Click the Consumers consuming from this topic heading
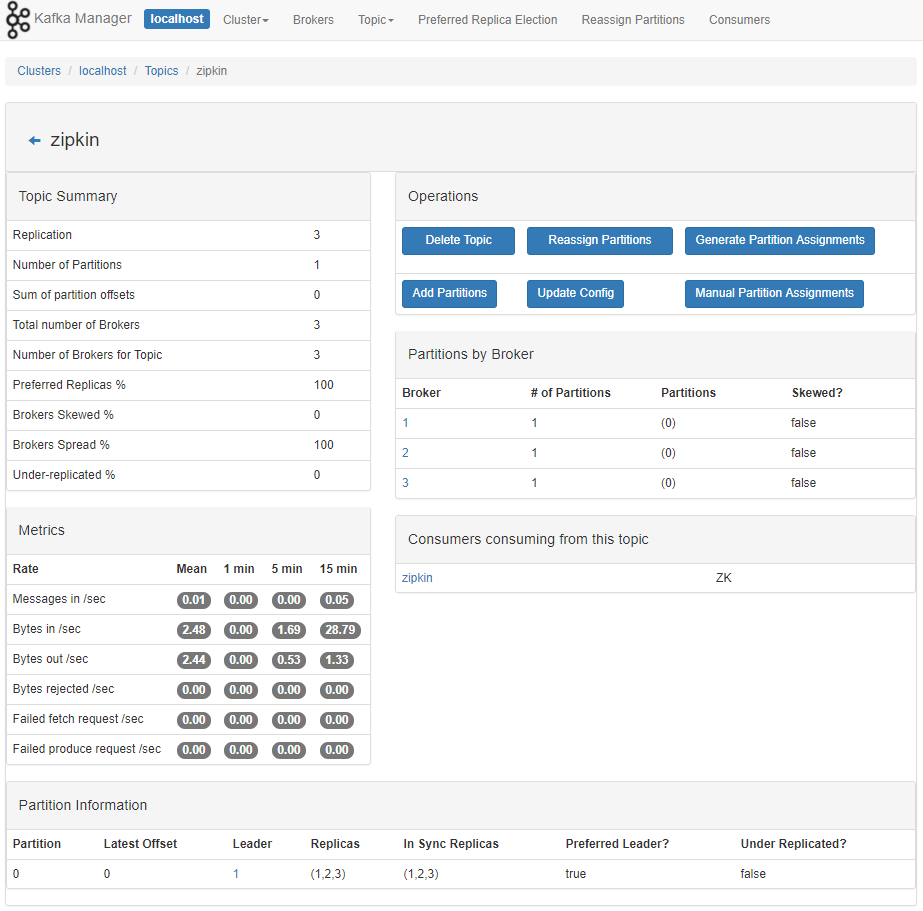The width and height of the screenshot is (923, 911). point(528,540)
